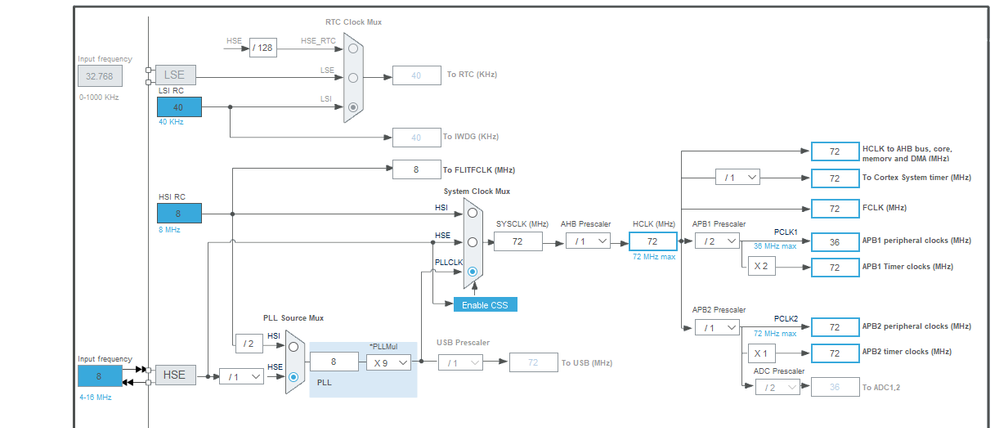Click the APB2 timer clocks value box

835,353
